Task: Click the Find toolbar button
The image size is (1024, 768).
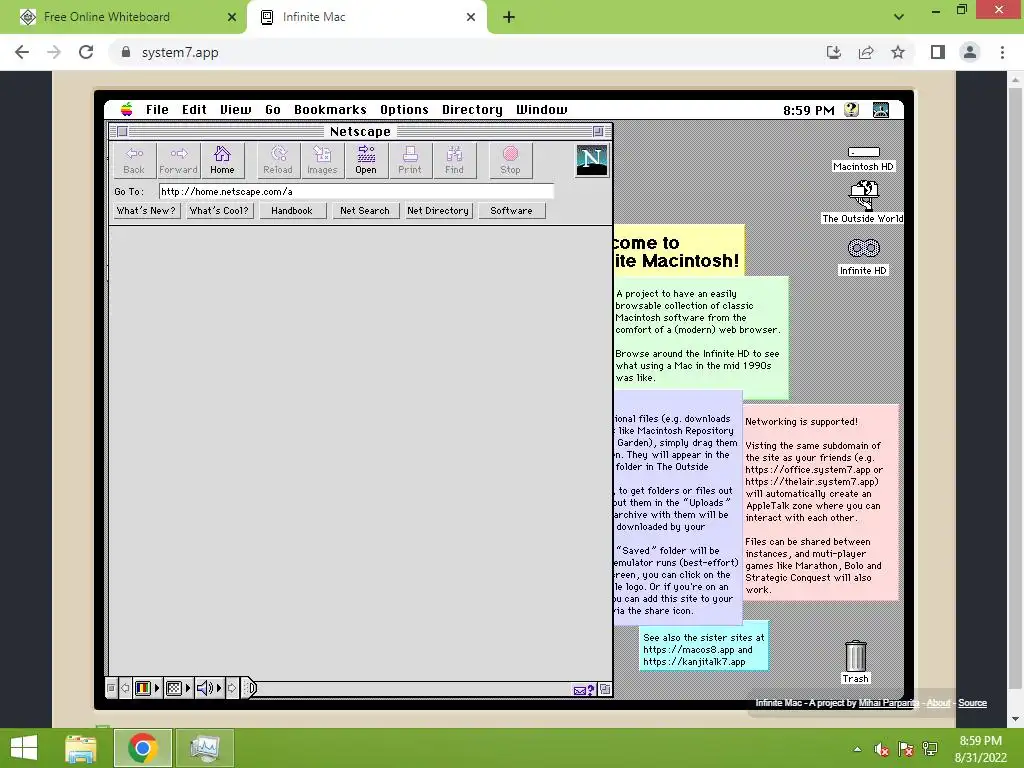Action: click(454, 161)
